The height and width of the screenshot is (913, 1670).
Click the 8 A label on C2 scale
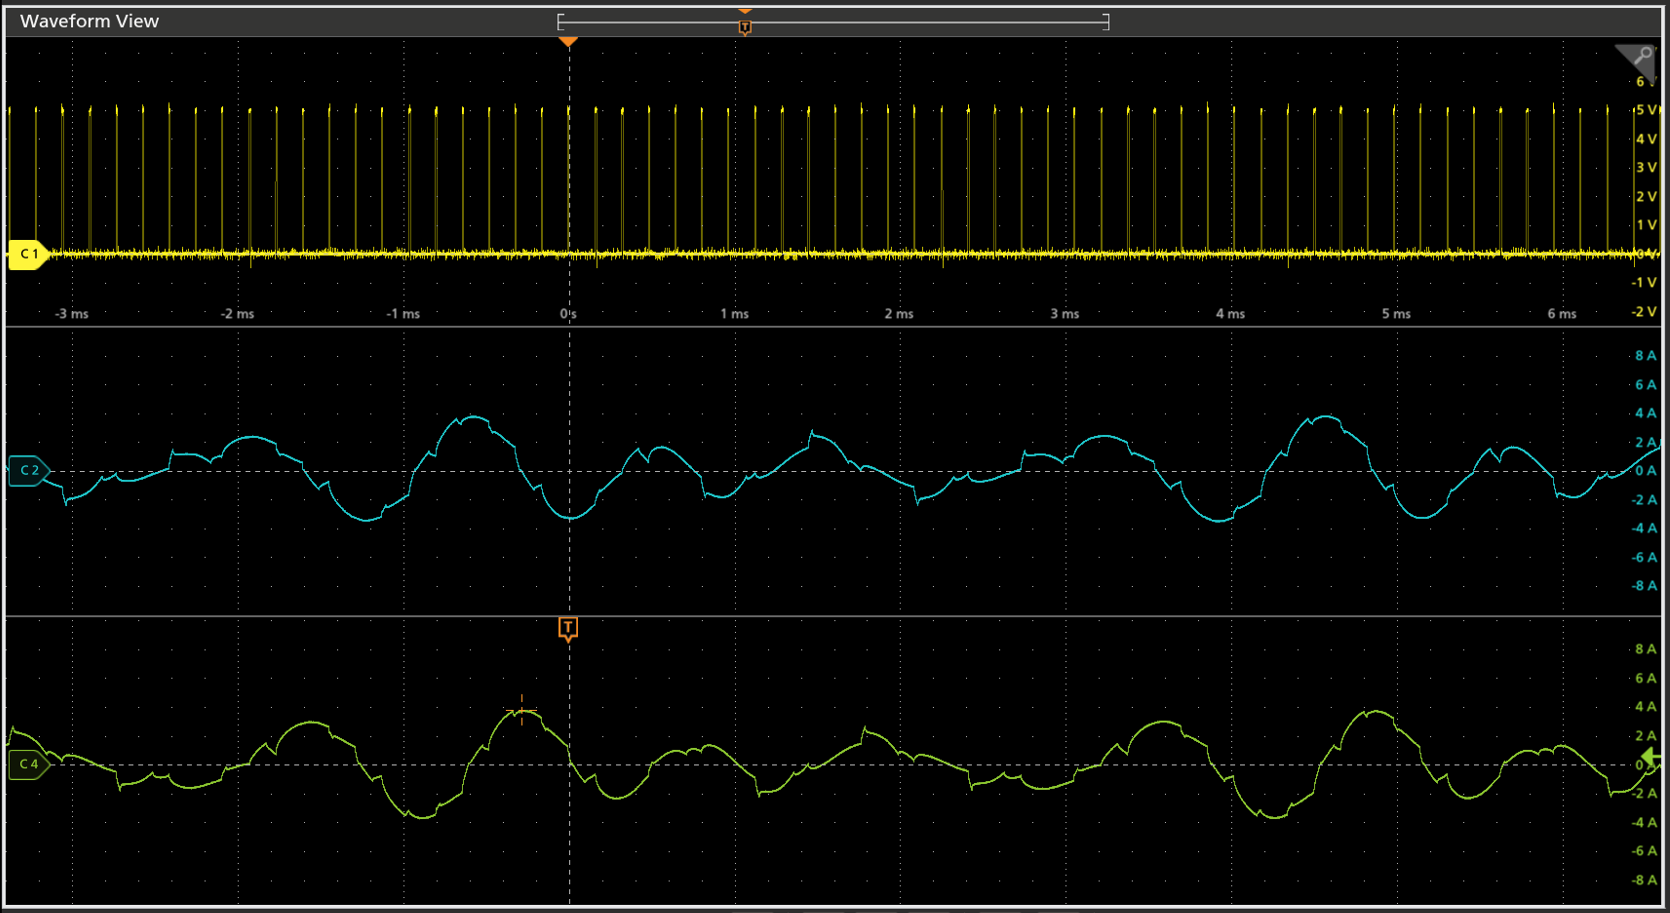point(1645,356)
